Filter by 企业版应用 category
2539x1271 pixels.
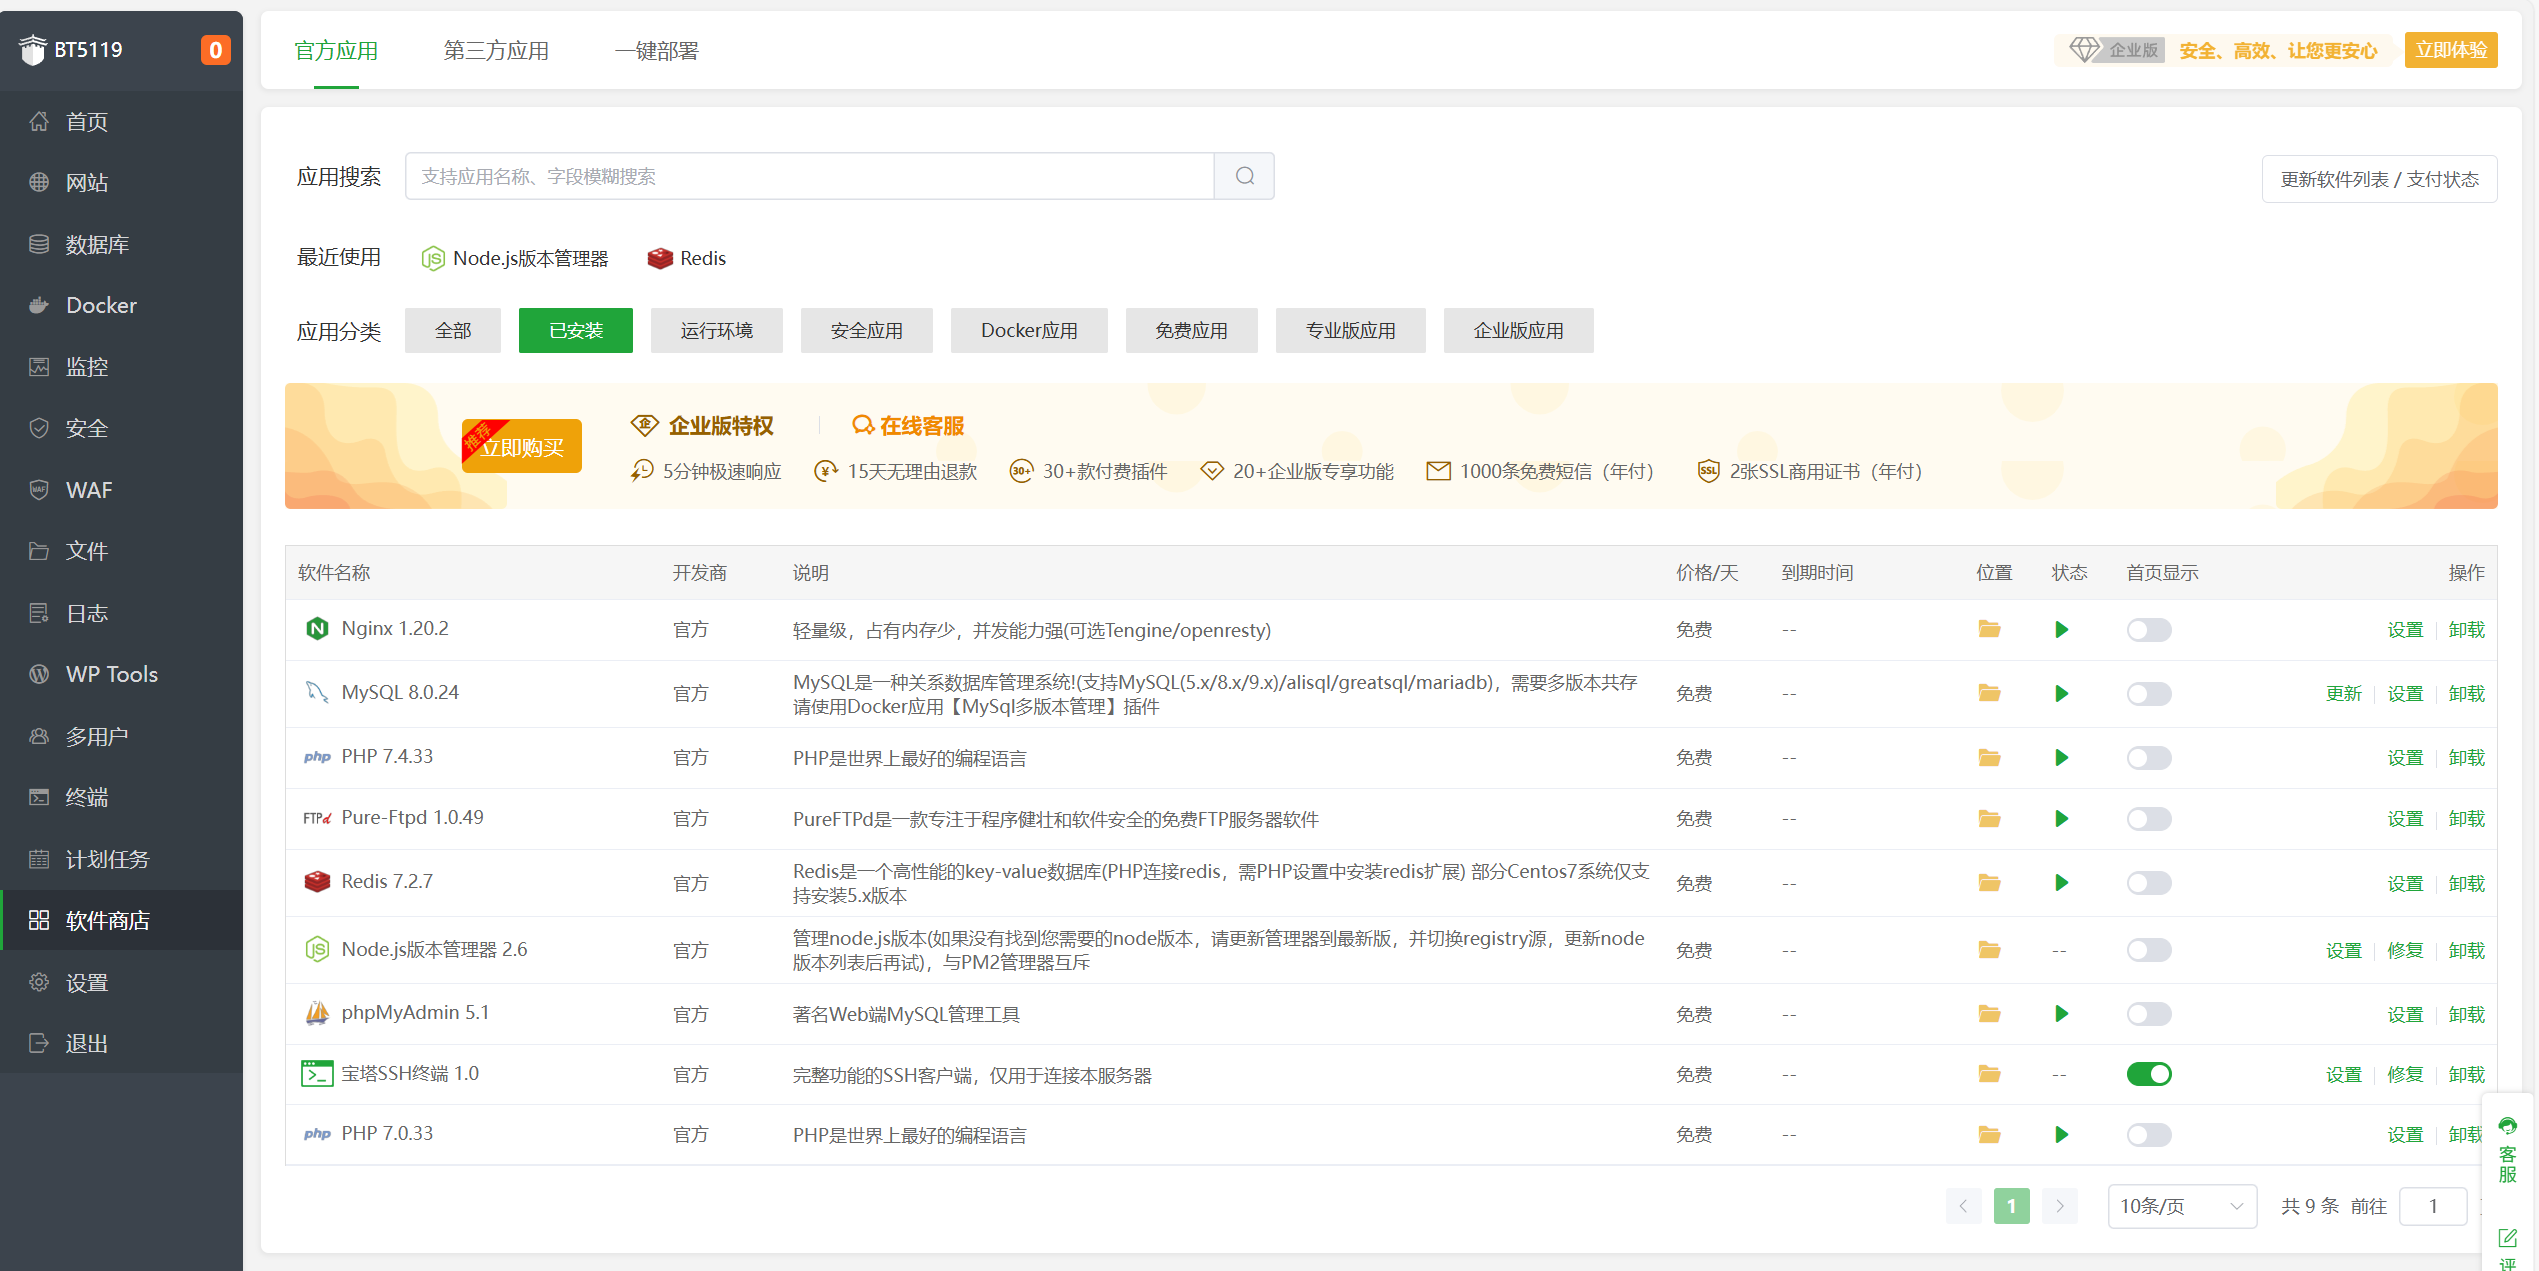coord(1519,330)
